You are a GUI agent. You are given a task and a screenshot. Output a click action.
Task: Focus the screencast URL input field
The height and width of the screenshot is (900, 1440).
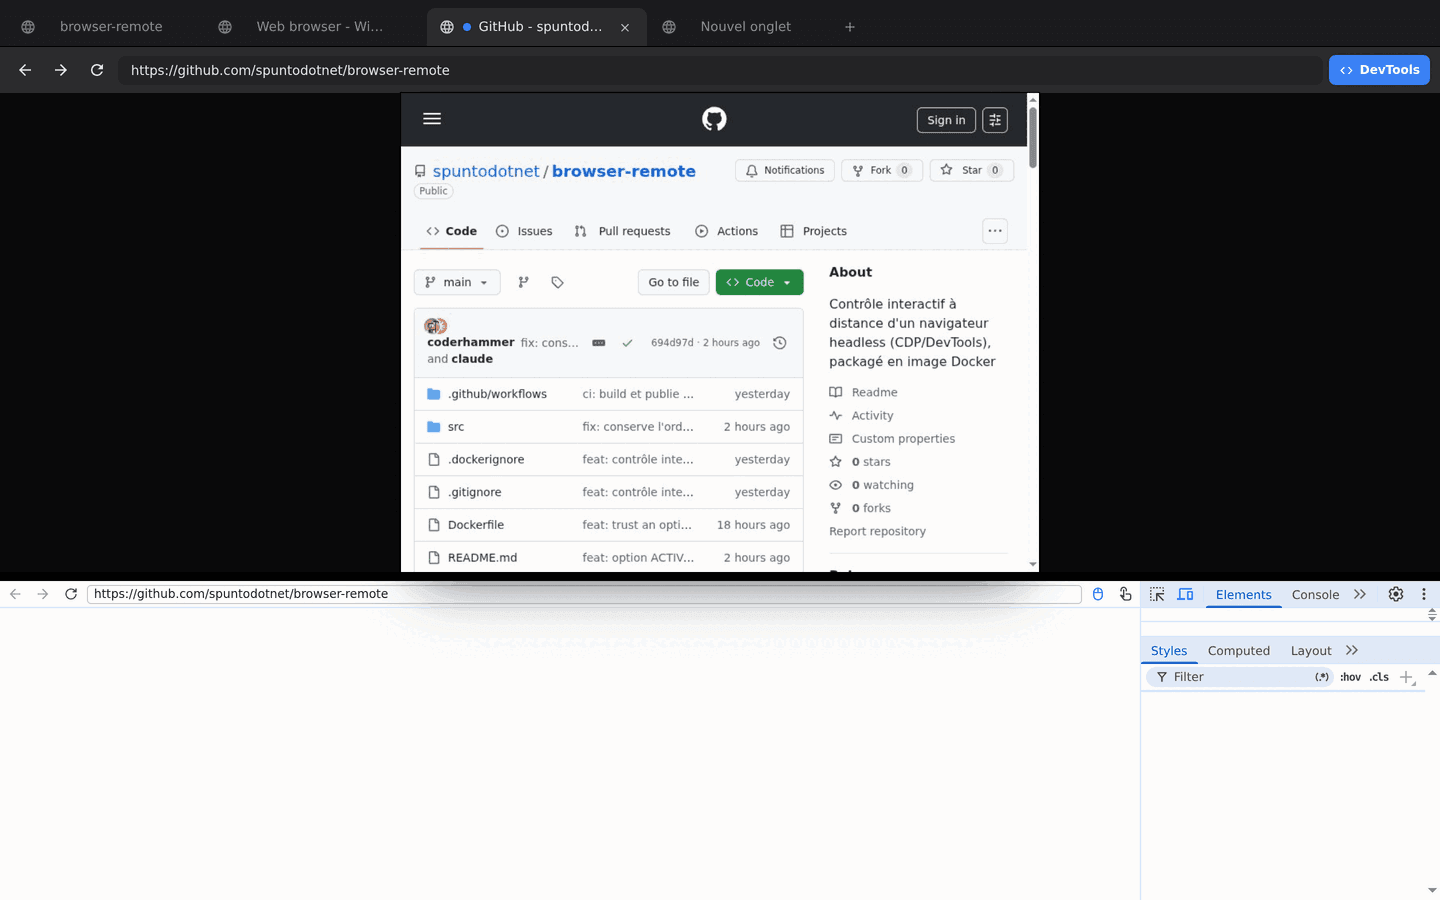pyautogui.click(x=584, y=594)
